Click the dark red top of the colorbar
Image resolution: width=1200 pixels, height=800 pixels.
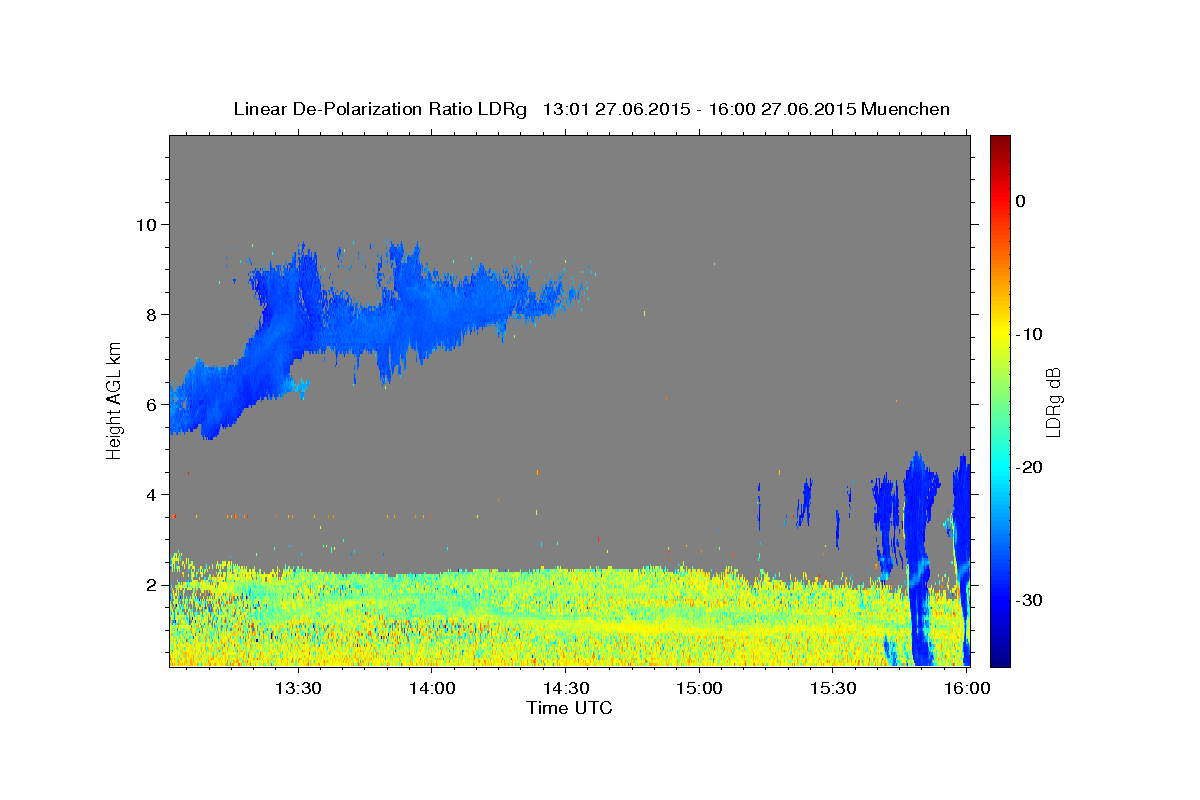(1000, 142)
